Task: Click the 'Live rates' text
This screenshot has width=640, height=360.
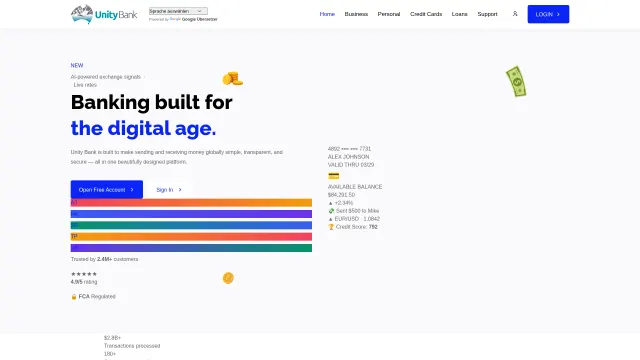Action: pos(85,85)
